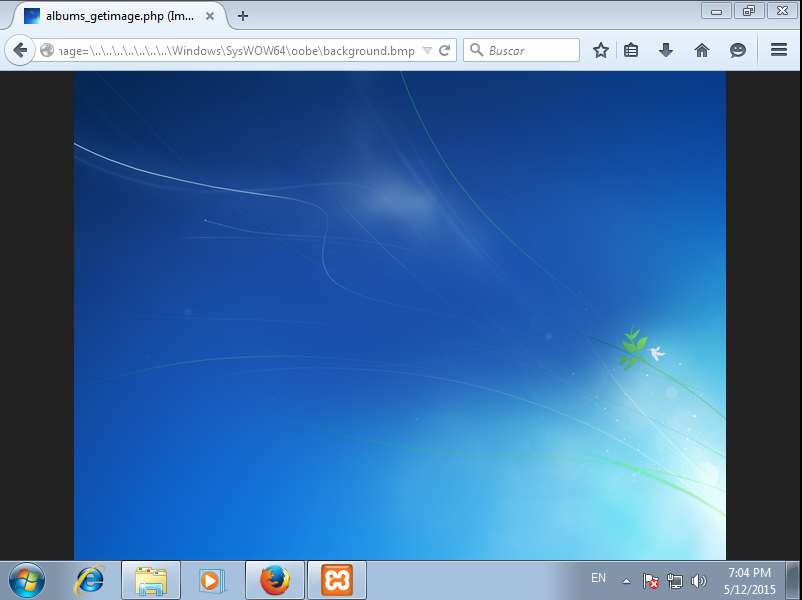802x600 pixels.
Task: Click the search magnifier icon
Action: (476, 50)
